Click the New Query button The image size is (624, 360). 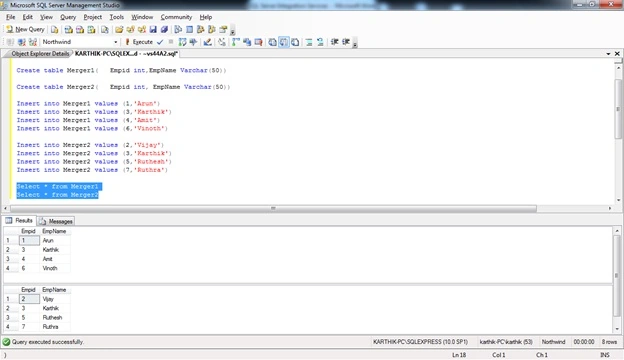(25, 29)
